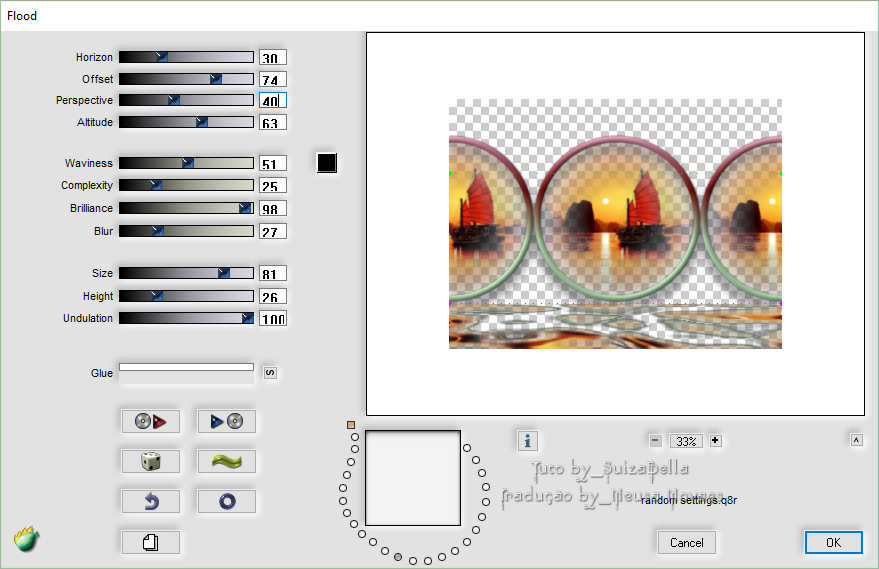
Task: Adjust the Perspective slider
Action: 186,100
